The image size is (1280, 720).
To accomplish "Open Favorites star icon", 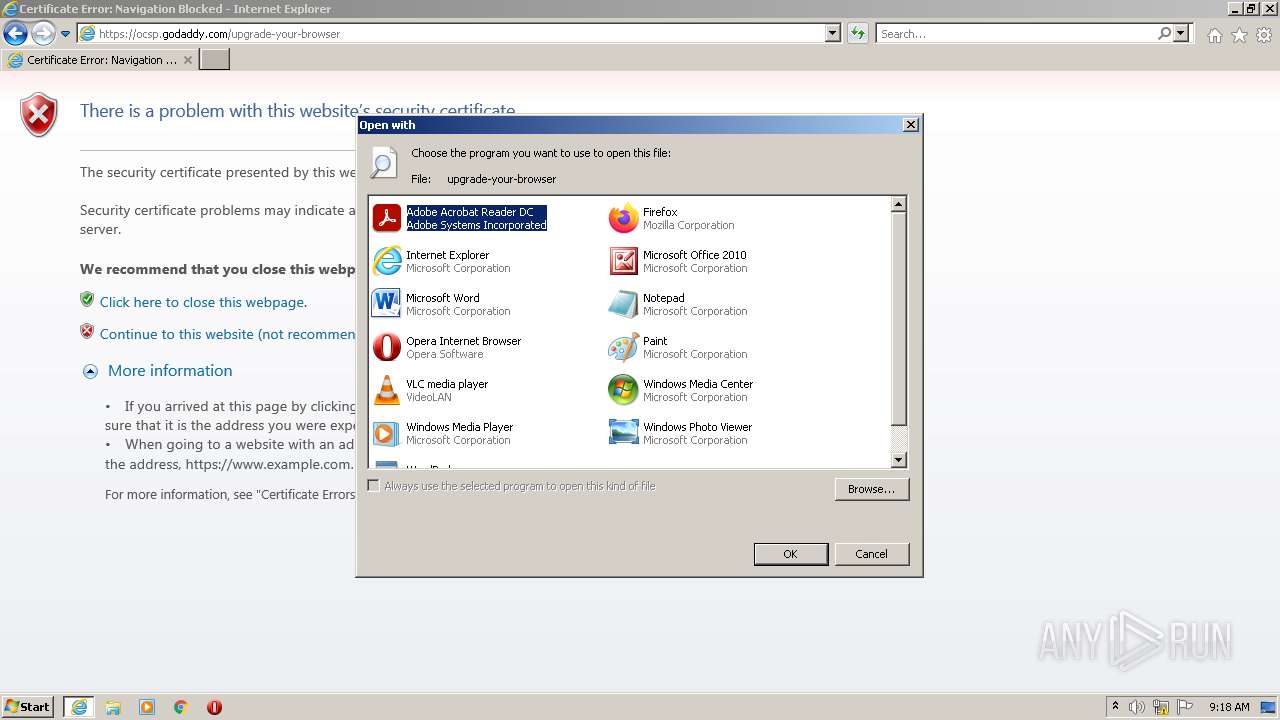I will pyautogui.click(x=1239, y=35).
